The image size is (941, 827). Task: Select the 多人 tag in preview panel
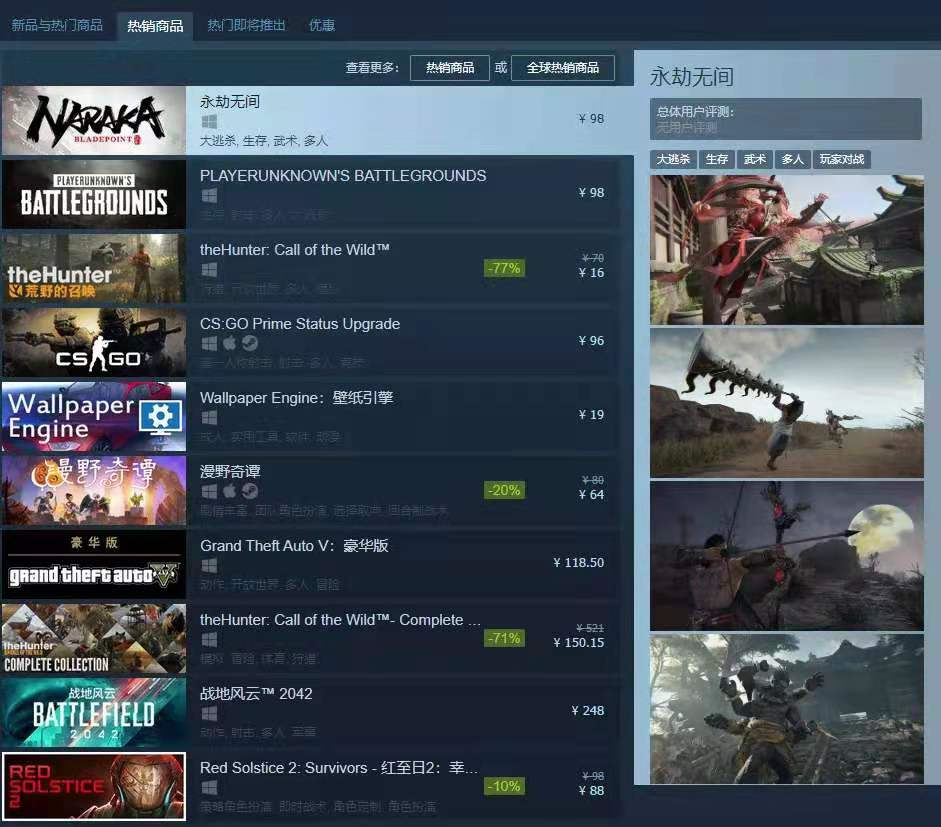tap(792, 160)
